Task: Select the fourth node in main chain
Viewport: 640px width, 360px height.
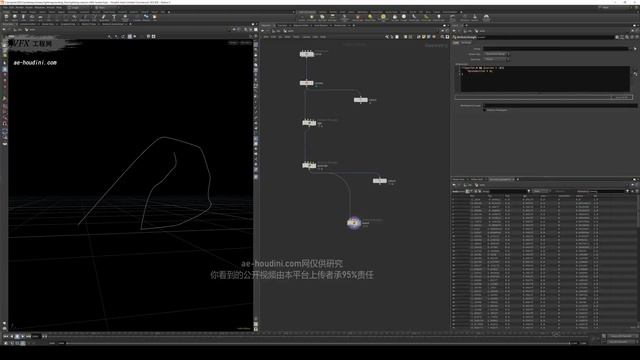Action: (309, 165)
